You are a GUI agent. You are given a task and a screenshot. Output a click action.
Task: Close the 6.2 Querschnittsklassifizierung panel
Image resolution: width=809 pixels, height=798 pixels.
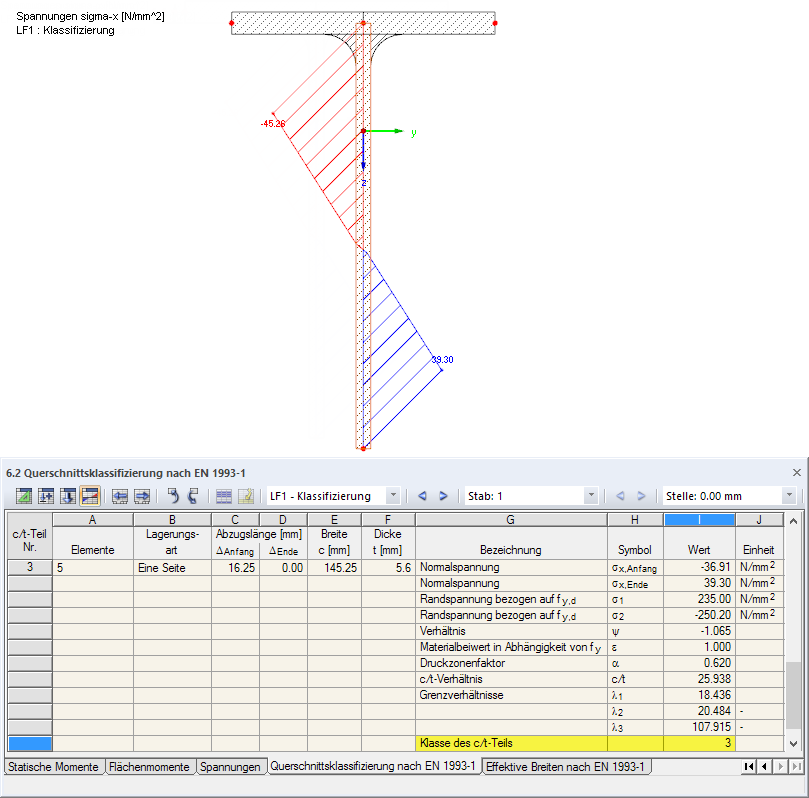(x=797, y=473)
